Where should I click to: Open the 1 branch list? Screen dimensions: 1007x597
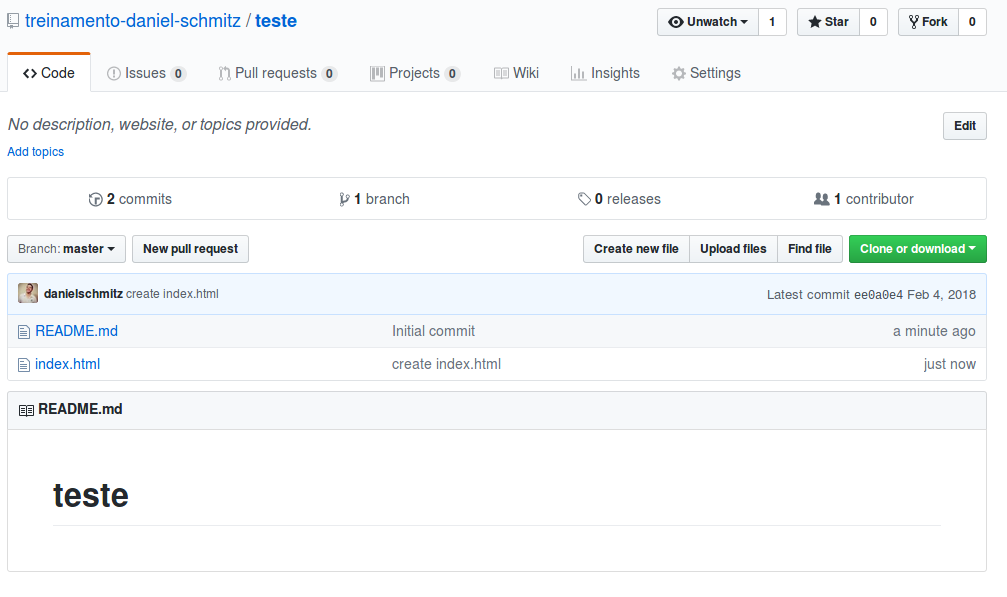click(374, 199)
